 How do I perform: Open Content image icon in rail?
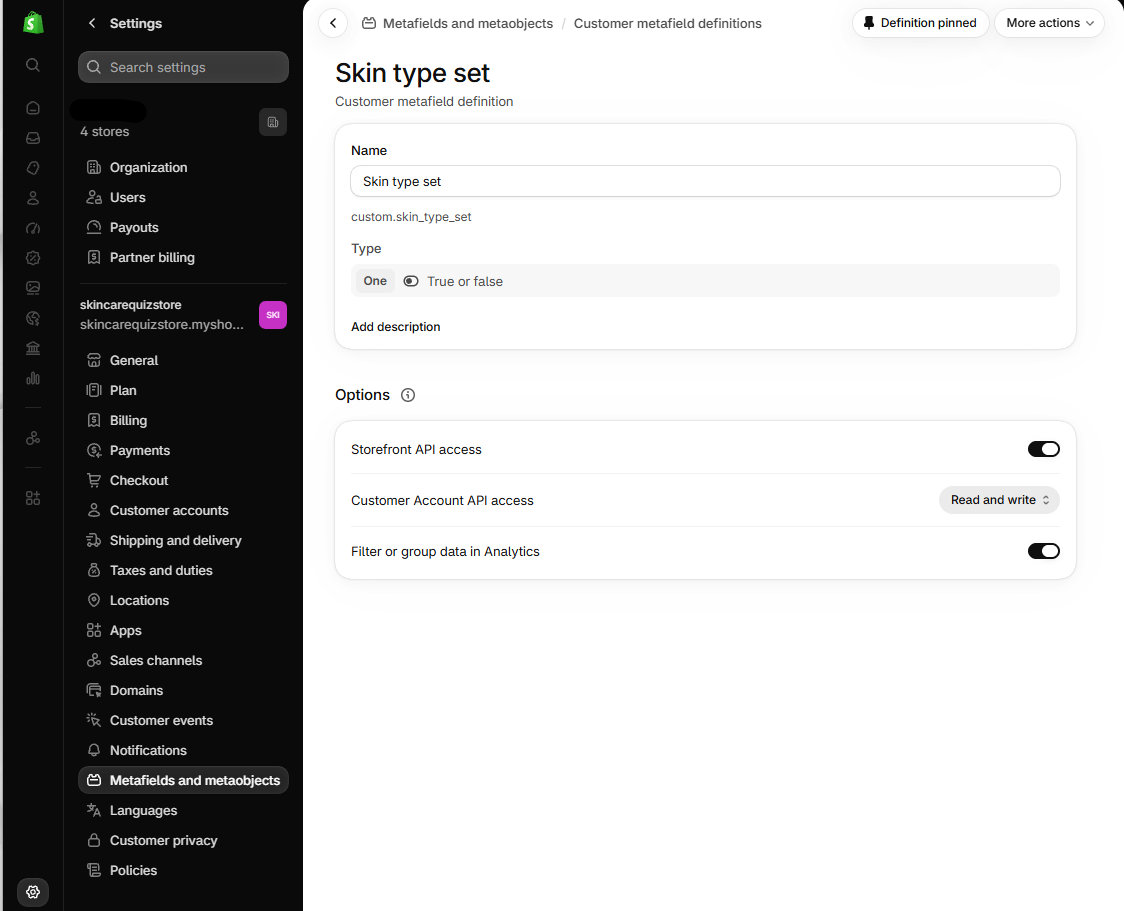click(x=33, y=288)
